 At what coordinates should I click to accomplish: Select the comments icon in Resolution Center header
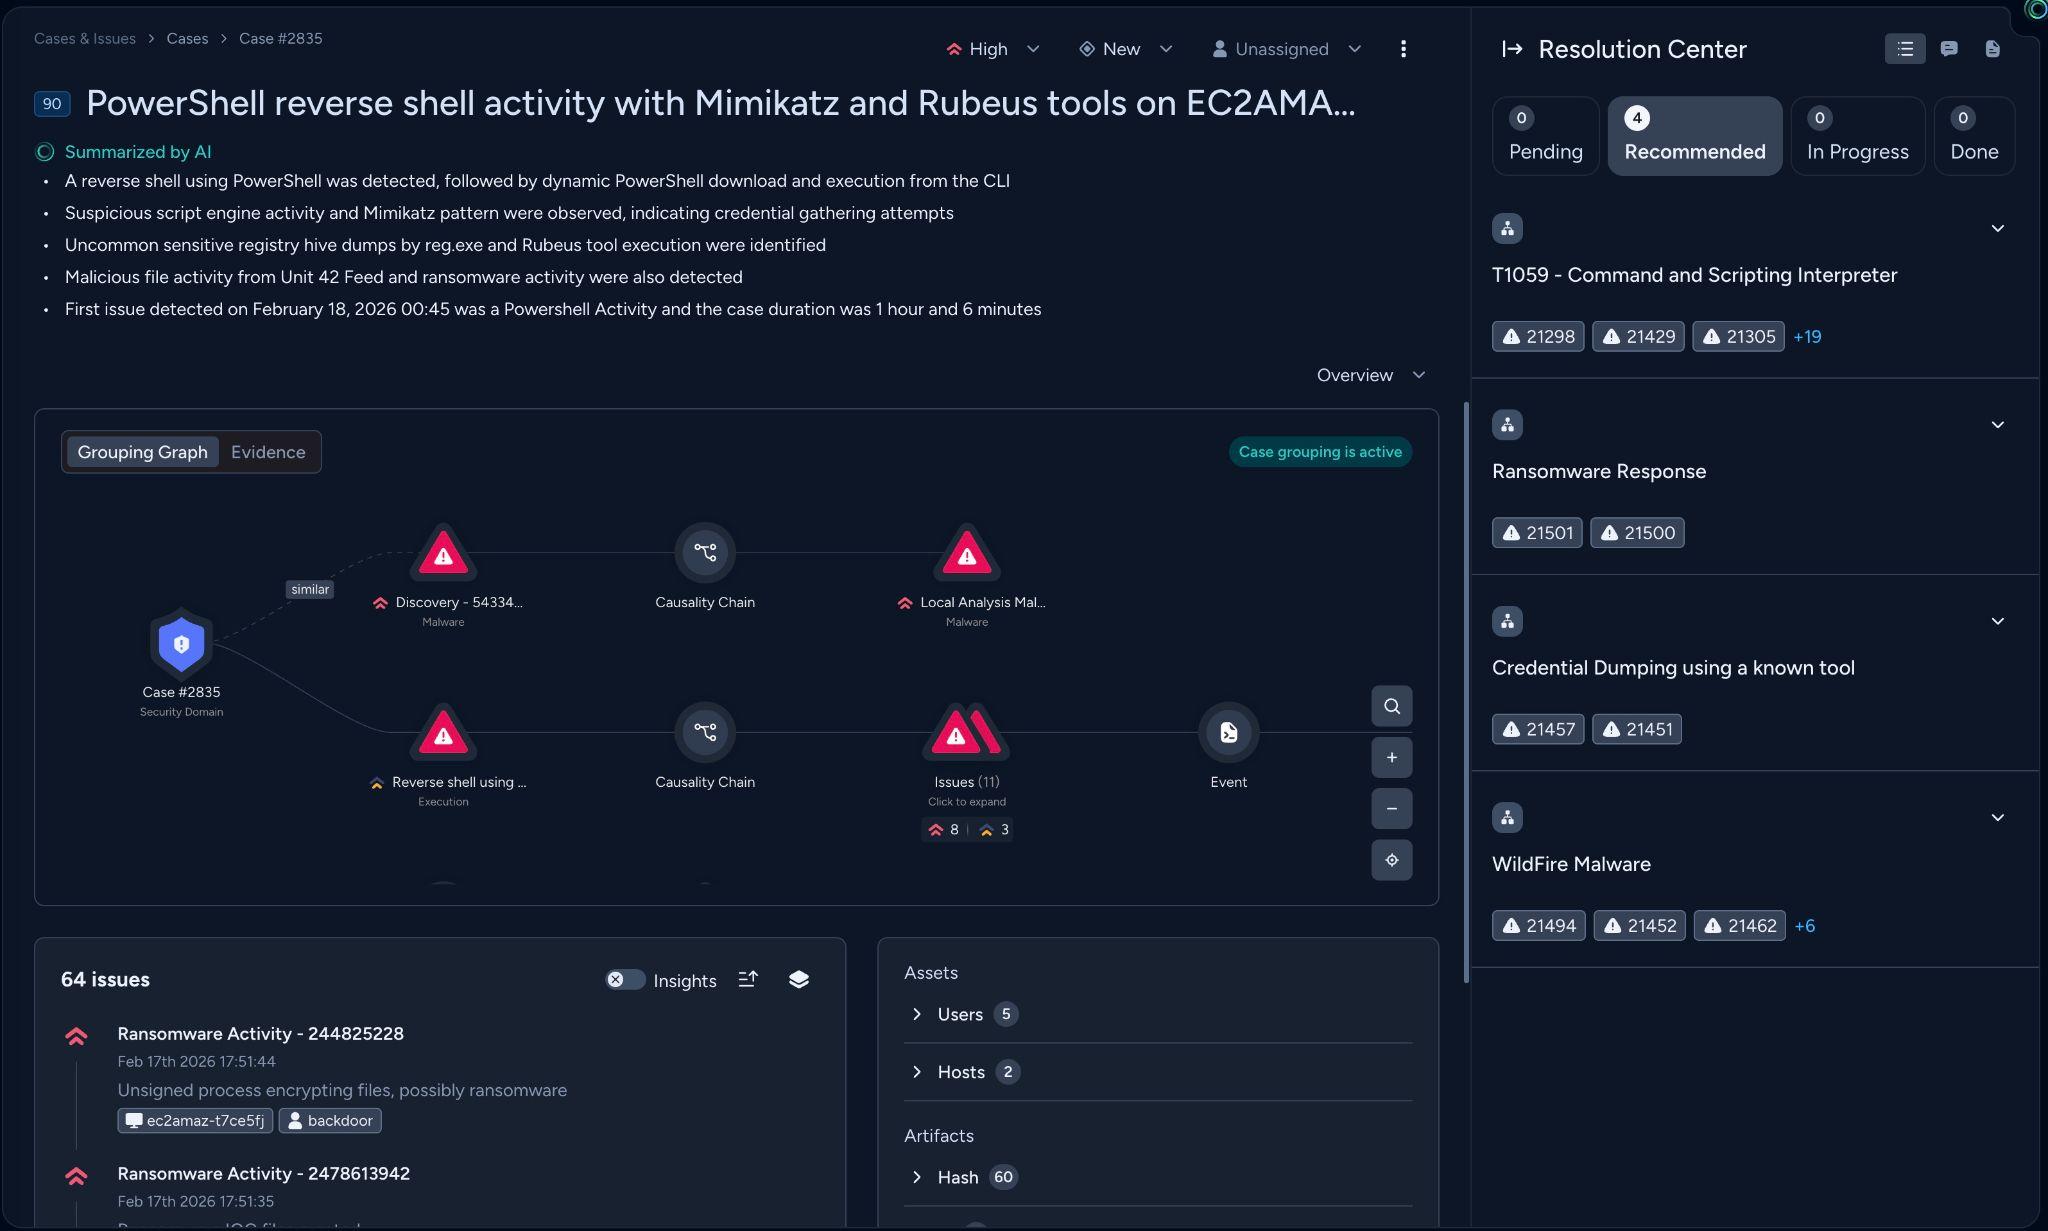(1949, 48)
